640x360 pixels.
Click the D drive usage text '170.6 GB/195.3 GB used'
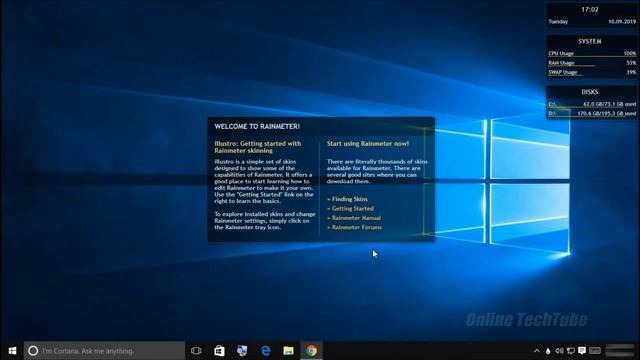pyautogui.click(x=607, y=113)
